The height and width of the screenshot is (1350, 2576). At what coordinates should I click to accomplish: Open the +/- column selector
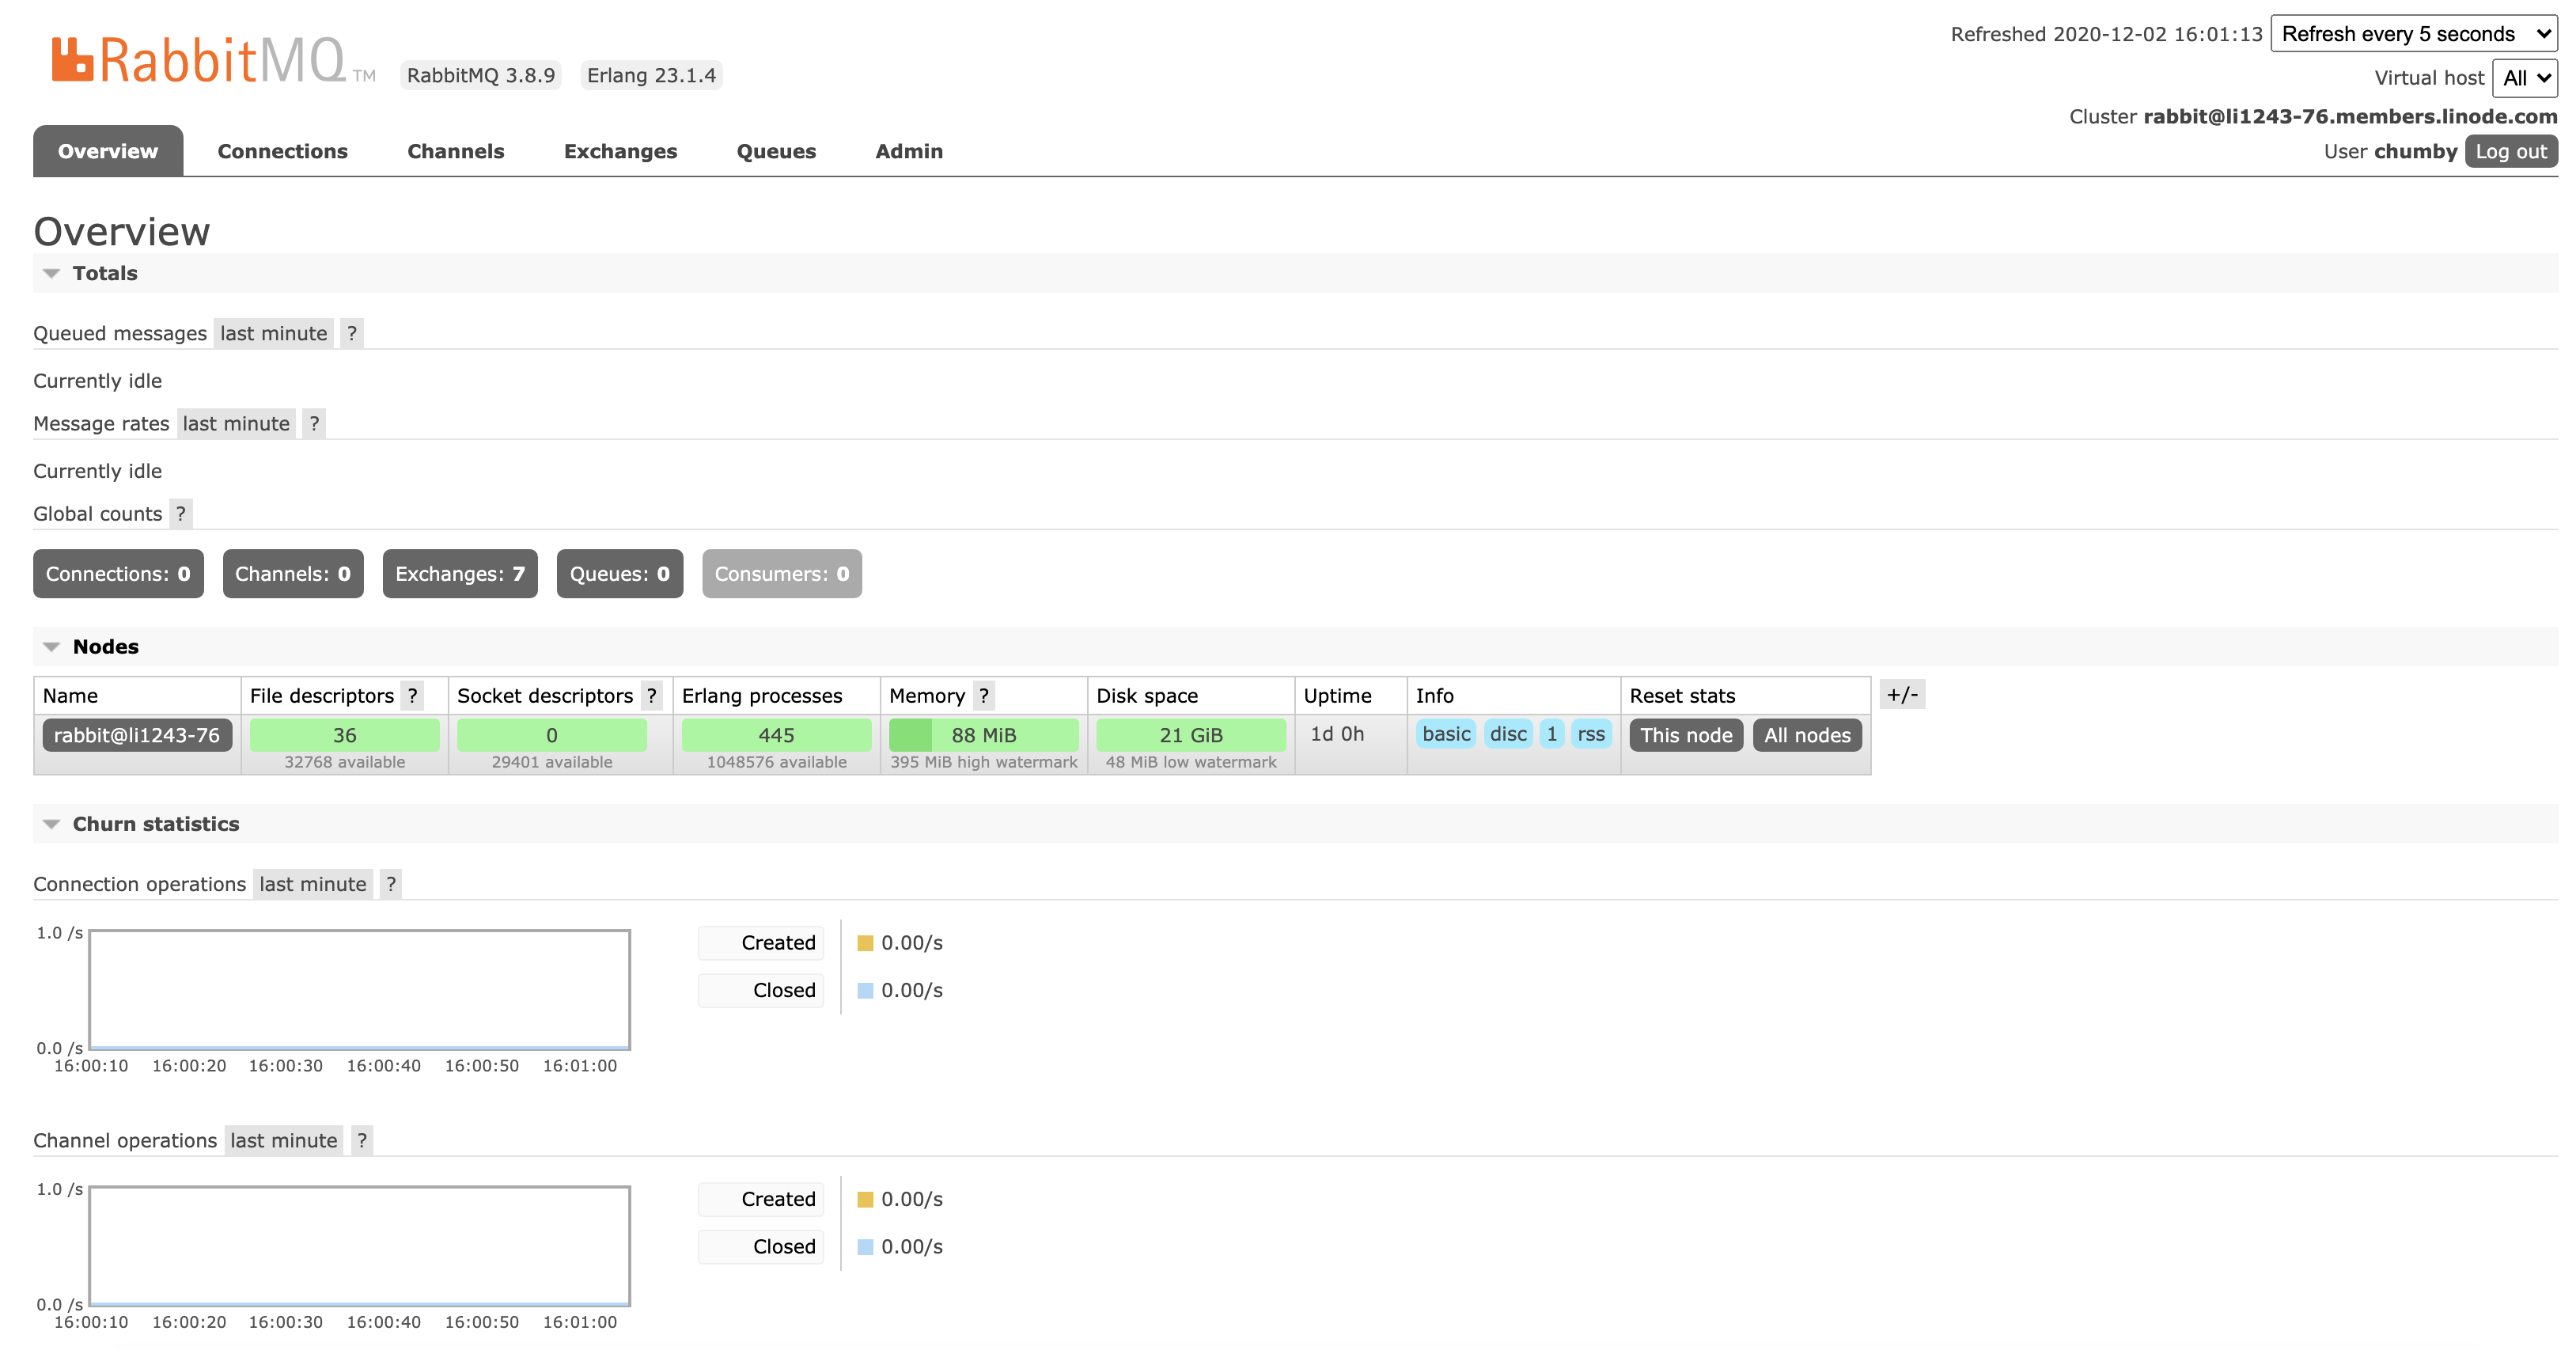click(x=1903, y=695)
